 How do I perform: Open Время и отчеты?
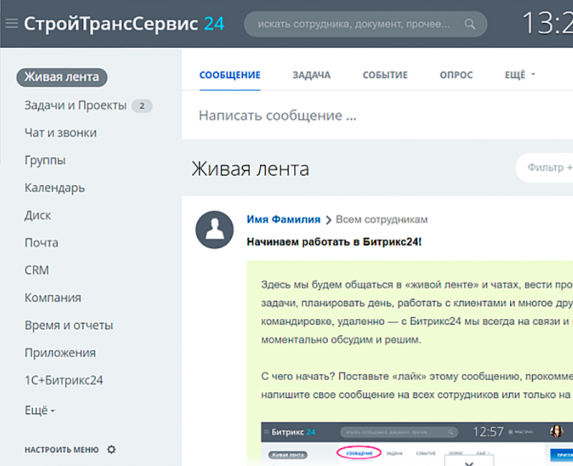click(x=69, y=325)
